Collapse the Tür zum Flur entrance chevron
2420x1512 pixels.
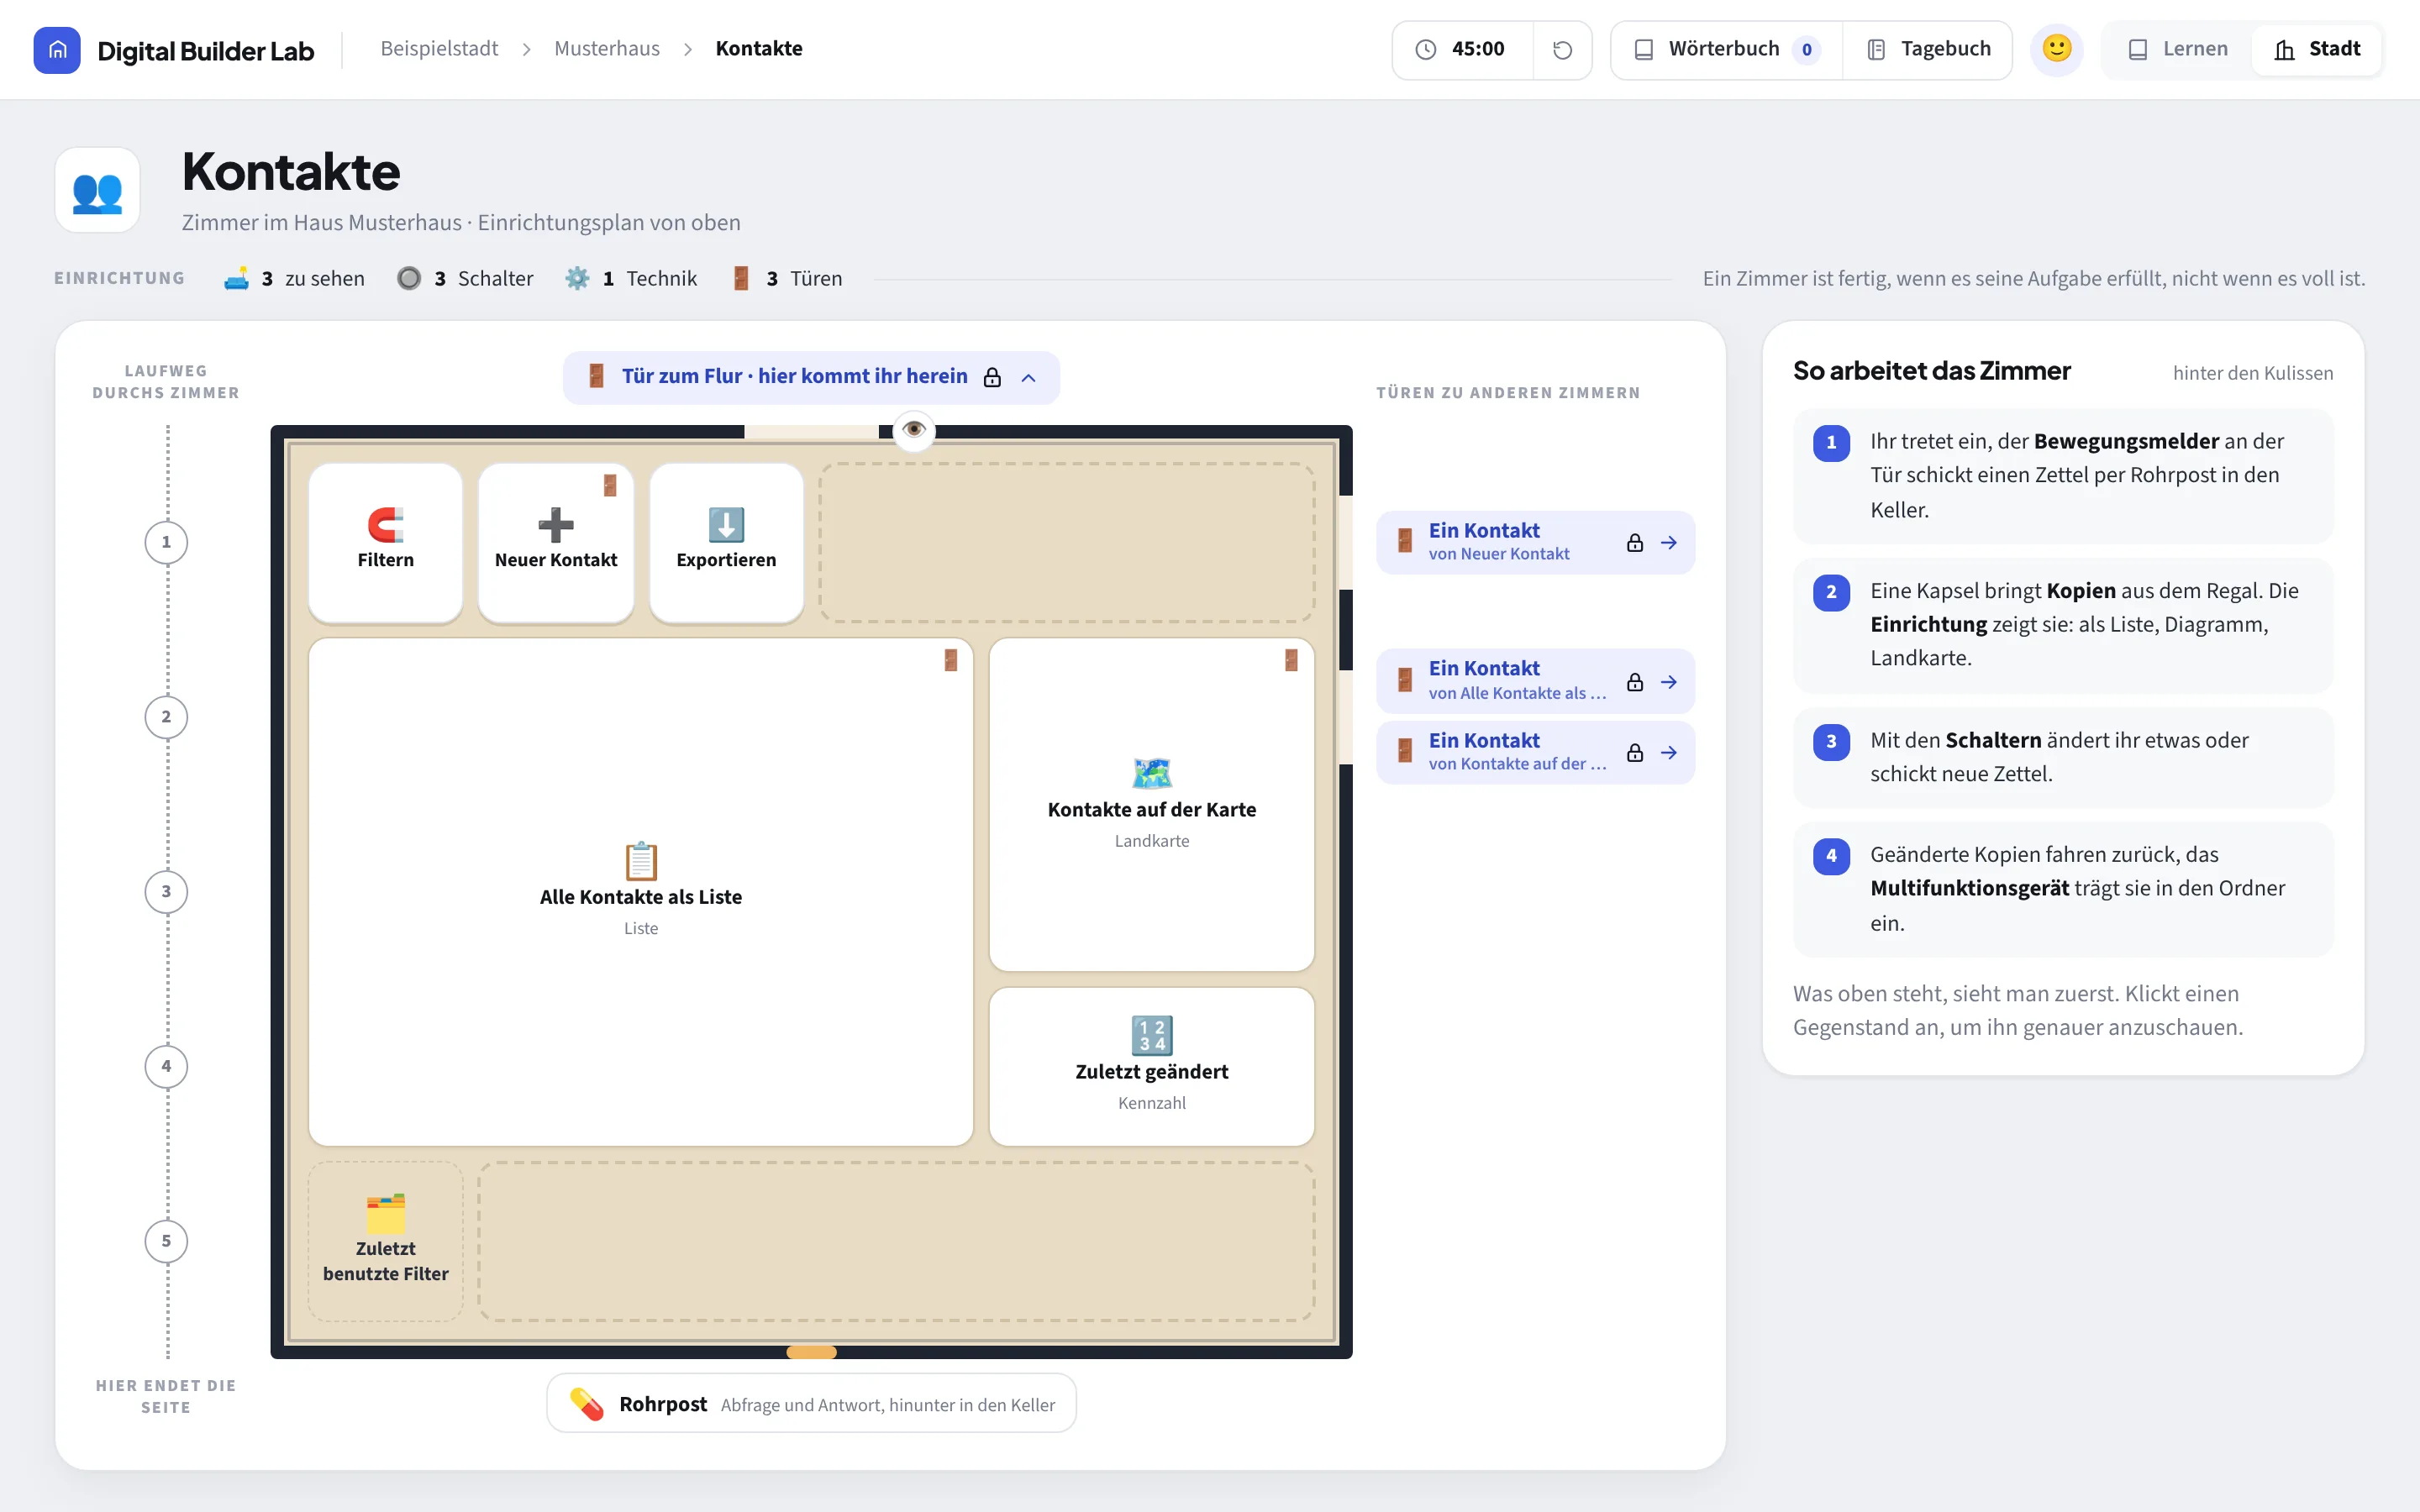(1028, 377)
